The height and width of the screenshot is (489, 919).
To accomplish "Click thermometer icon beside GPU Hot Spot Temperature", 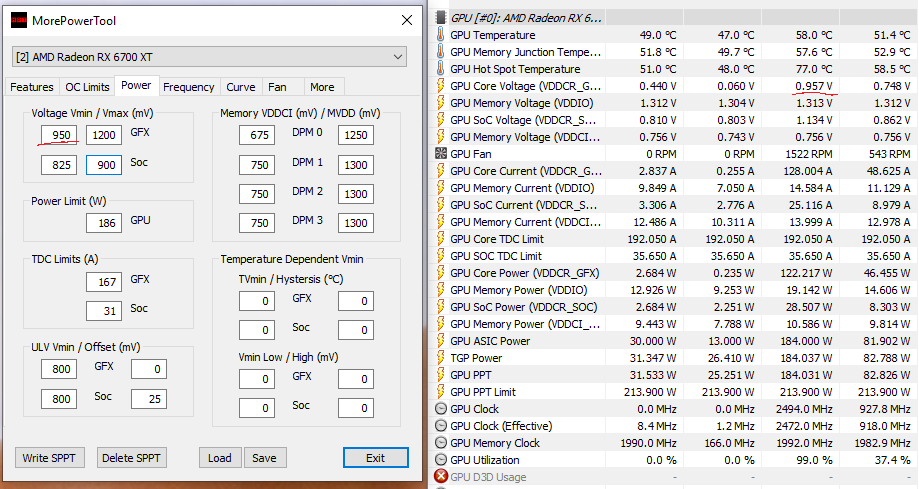I will pyautogui.click(x=441, y=69).
